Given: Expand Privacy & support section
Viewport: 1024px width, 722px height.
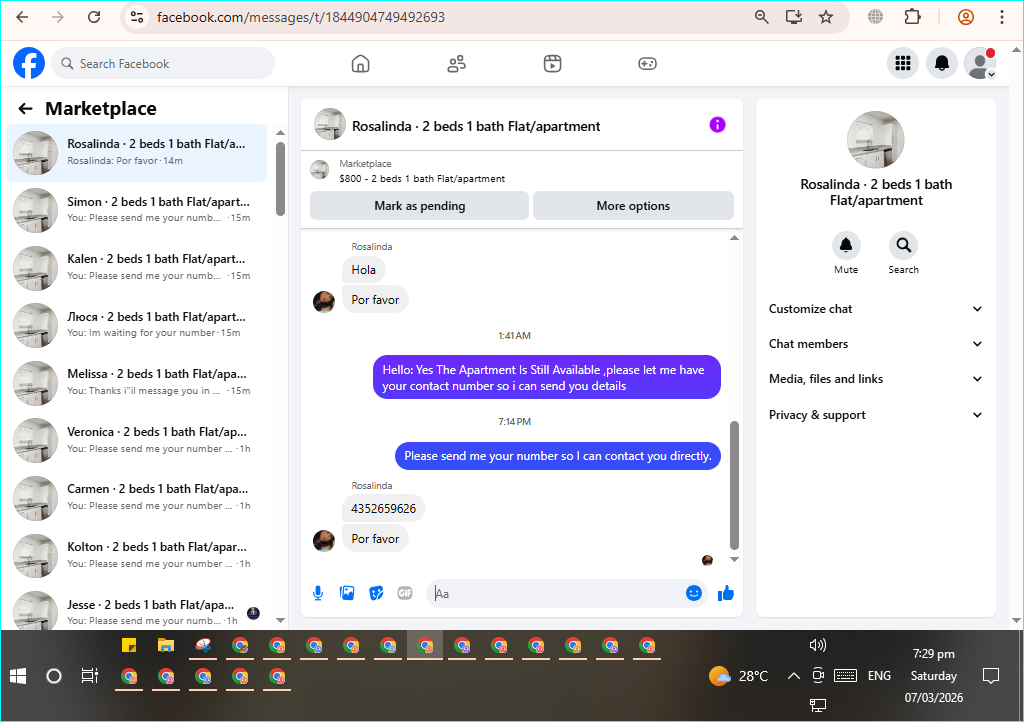Looking at the screenshot, I should pos(875,415).
